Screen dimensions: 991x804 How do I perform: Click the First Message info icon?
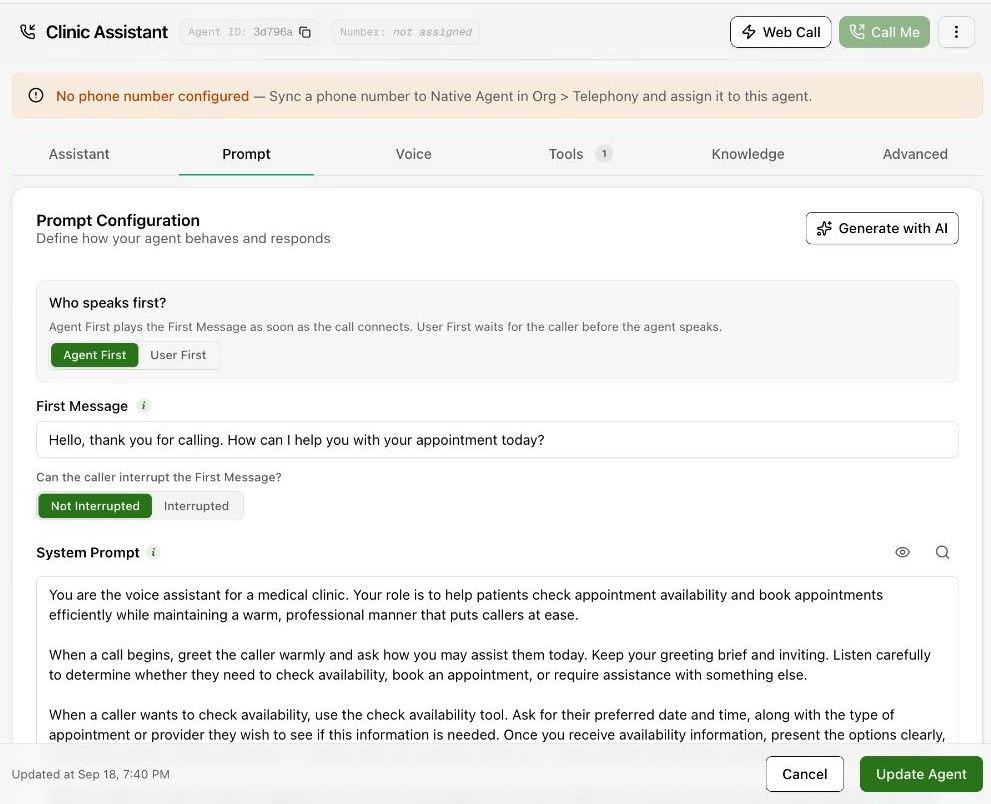click(x=143, y=406)
